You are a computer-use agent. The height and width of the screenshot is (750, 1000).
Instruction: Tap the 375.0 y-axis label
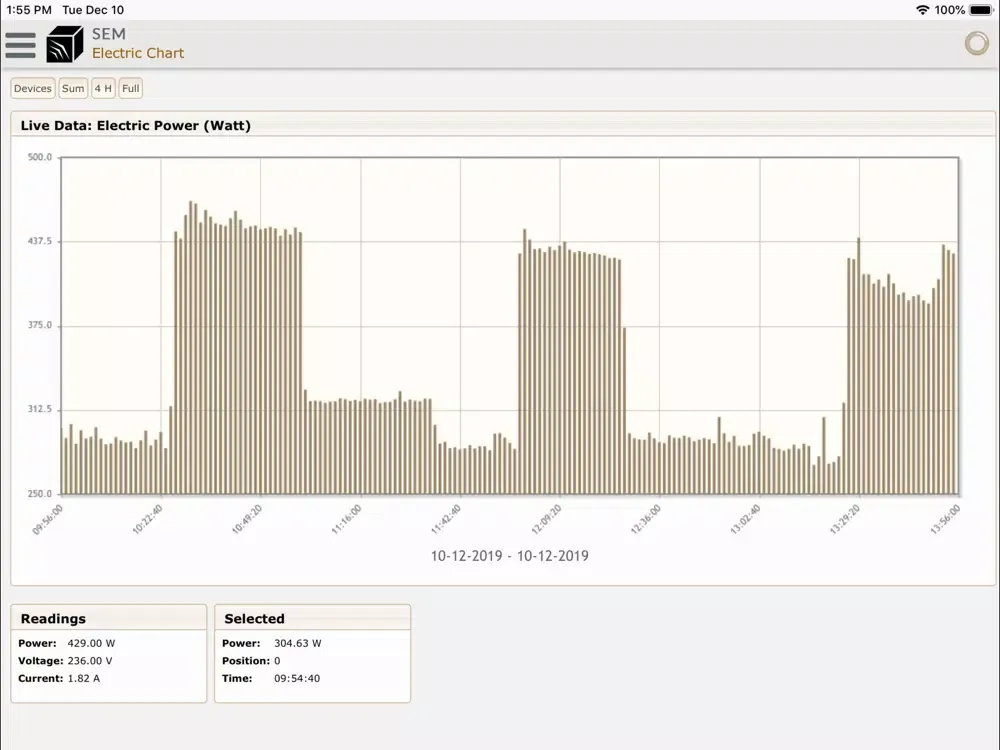click(x=40, y=325)
